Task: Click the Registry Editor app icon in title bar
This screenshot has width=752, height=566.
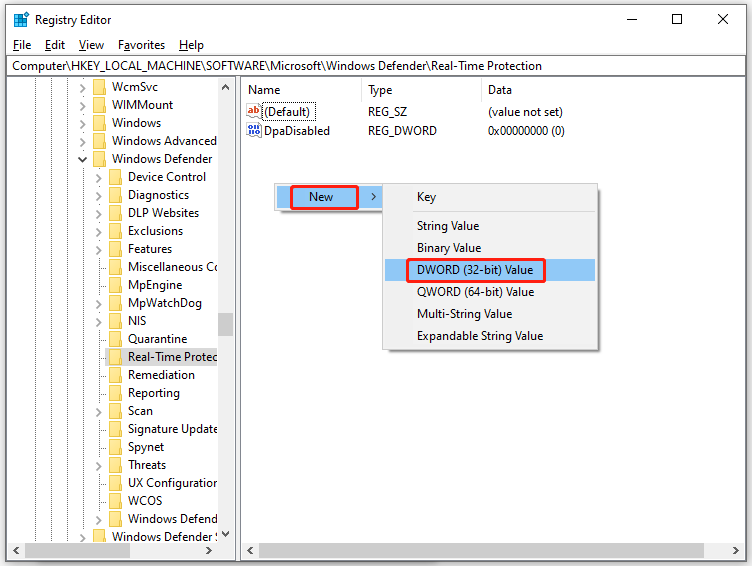Action: (21, 20)
